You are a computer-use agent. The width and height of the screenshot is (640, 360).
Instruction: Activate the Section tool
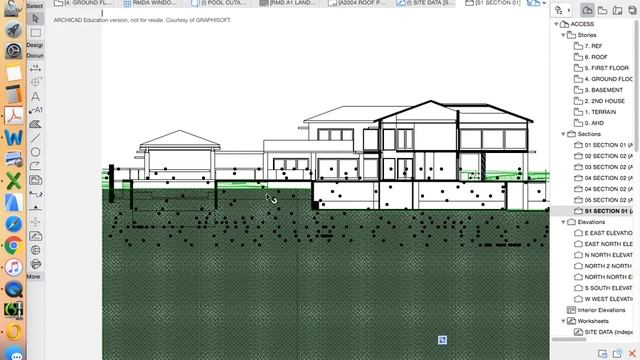(x=36, y=194)
